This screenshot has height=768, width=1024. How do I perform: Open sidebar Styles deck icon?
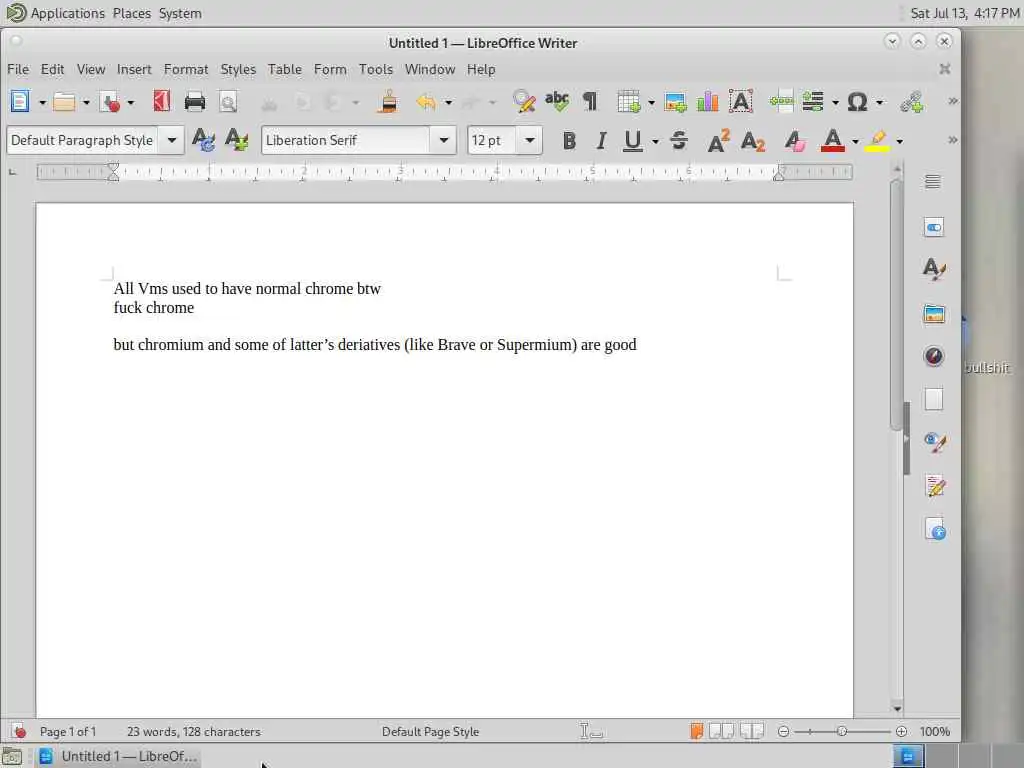point(934,269)
